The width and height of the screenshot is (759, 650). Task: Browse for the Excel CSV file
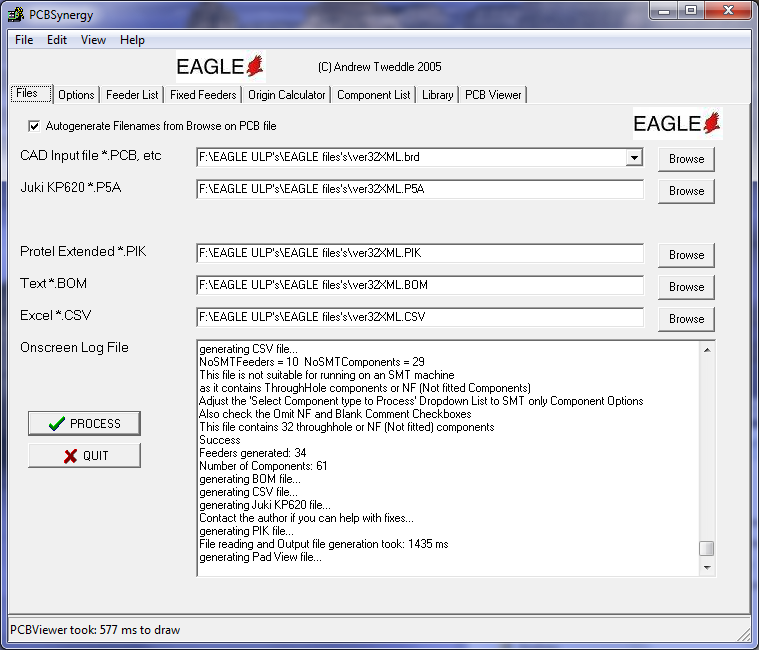(686, 319)
